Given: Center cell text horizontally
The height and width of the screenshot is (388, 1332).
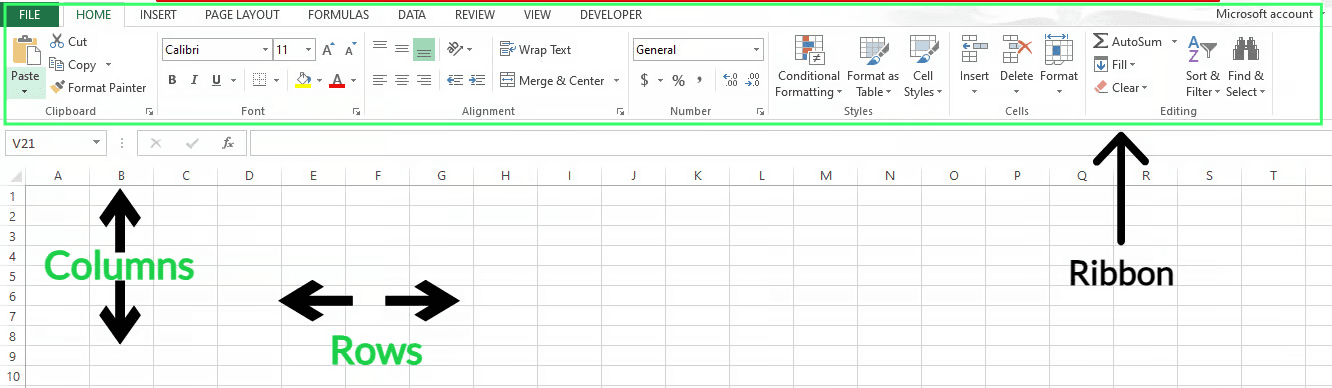Looking at the screenshot, I should click(402, 80).
